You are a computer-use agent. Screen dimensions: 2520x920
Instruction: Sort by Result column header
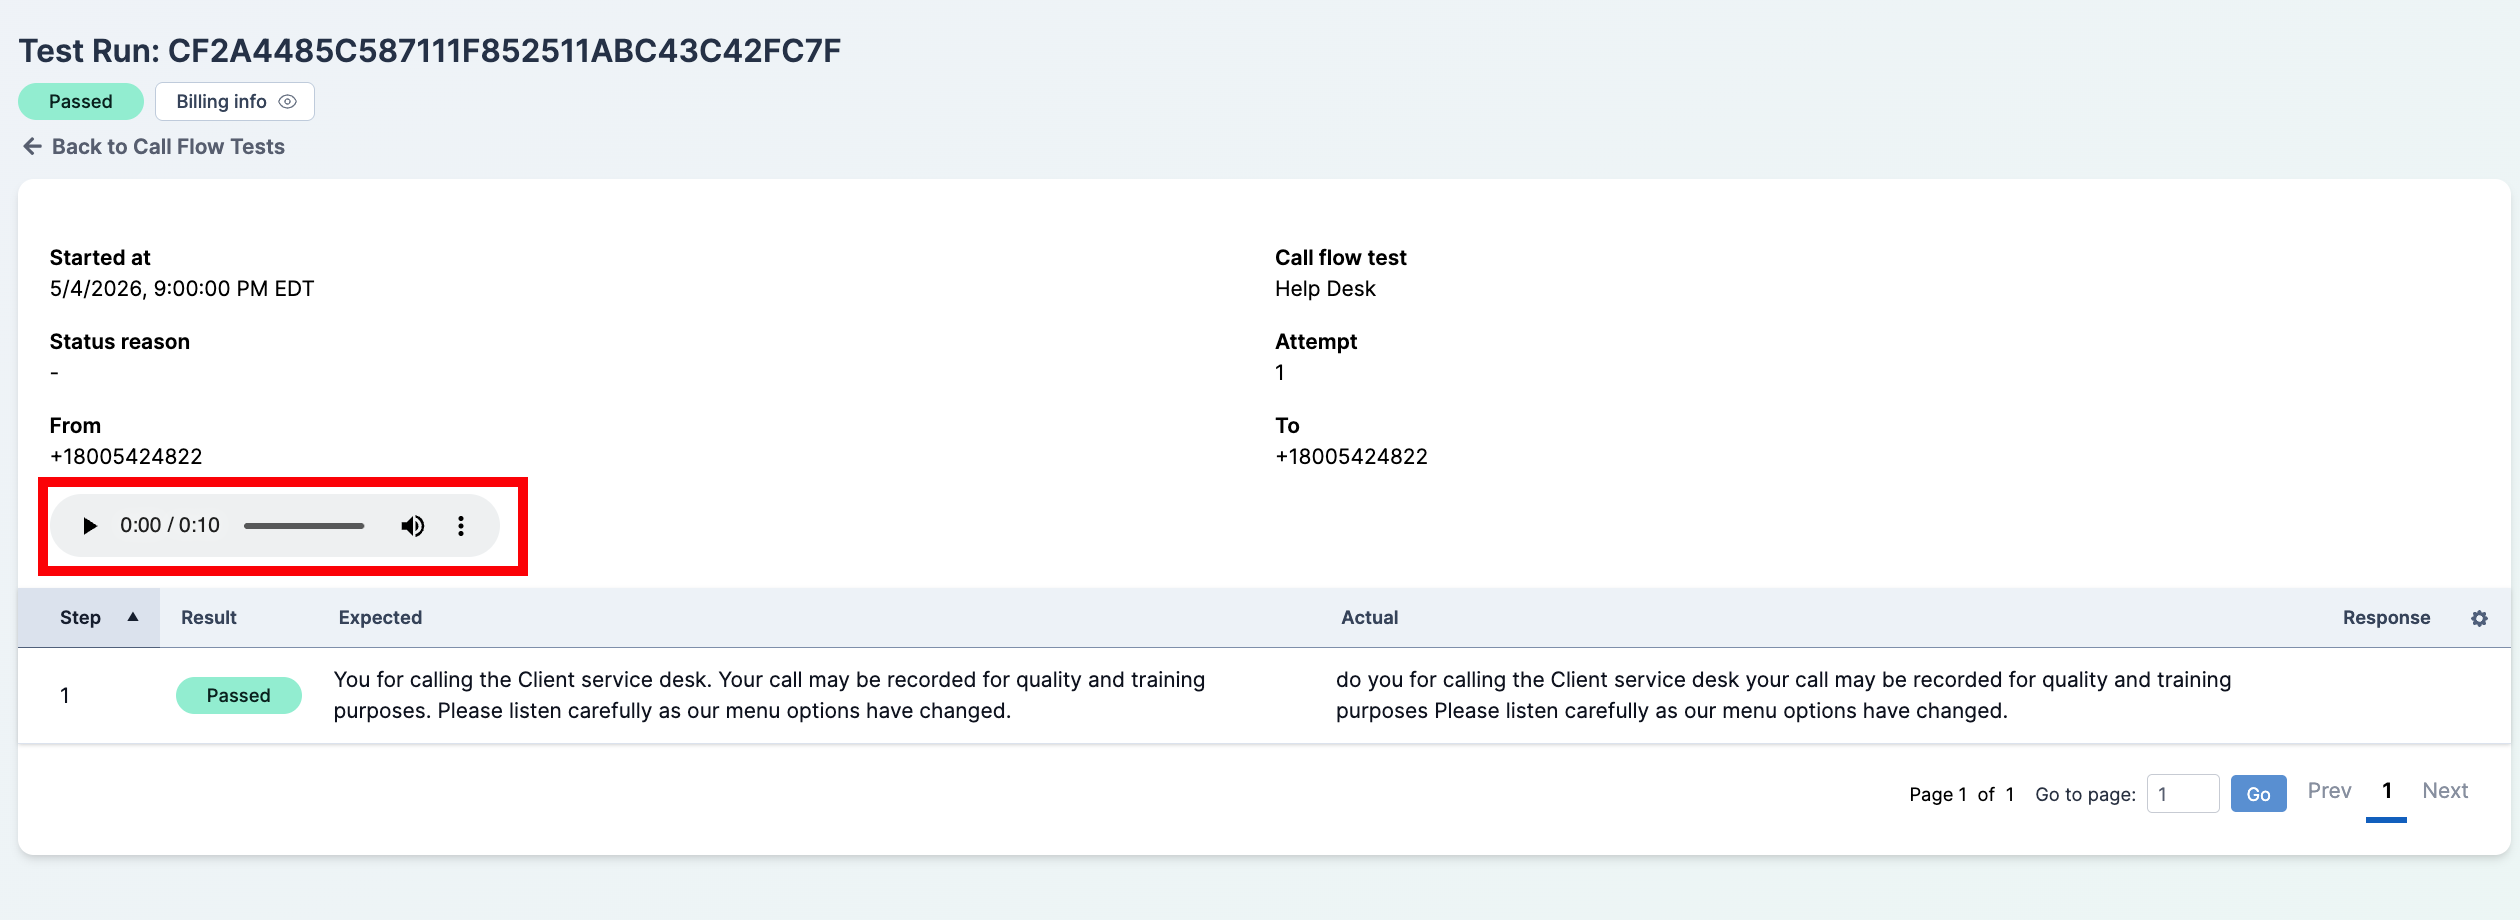tap(209, 618)
